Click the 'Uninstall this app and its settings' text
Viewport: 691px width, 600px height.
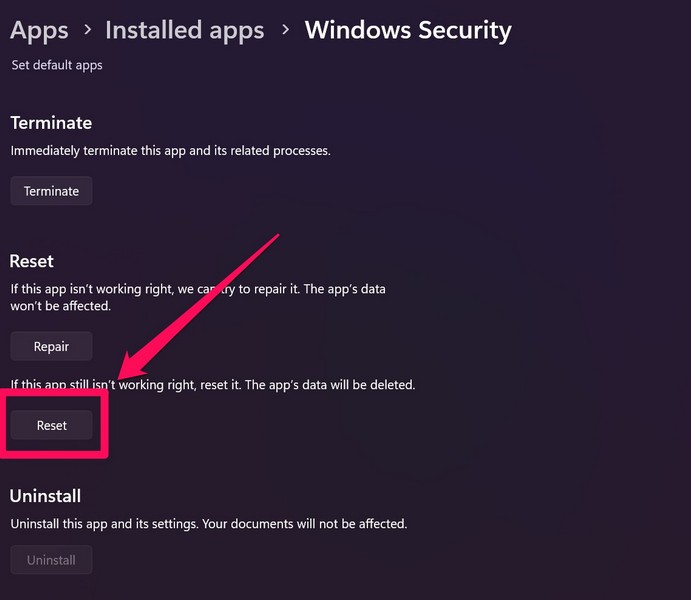pyautogui.click(x=208, y=523)
